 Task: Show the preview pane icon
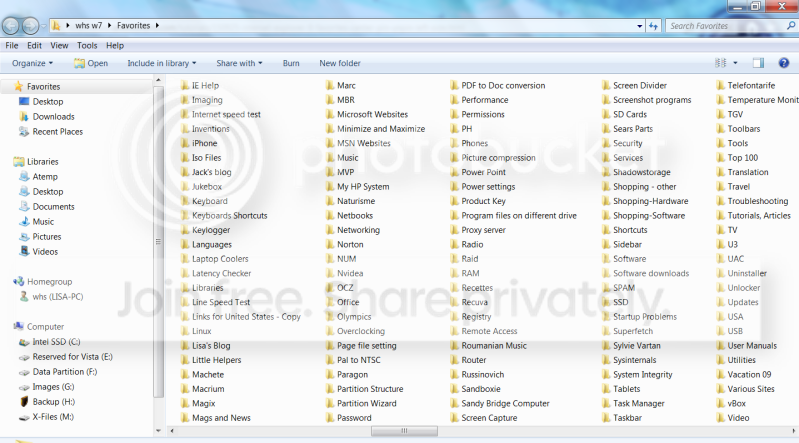point(758,63)
